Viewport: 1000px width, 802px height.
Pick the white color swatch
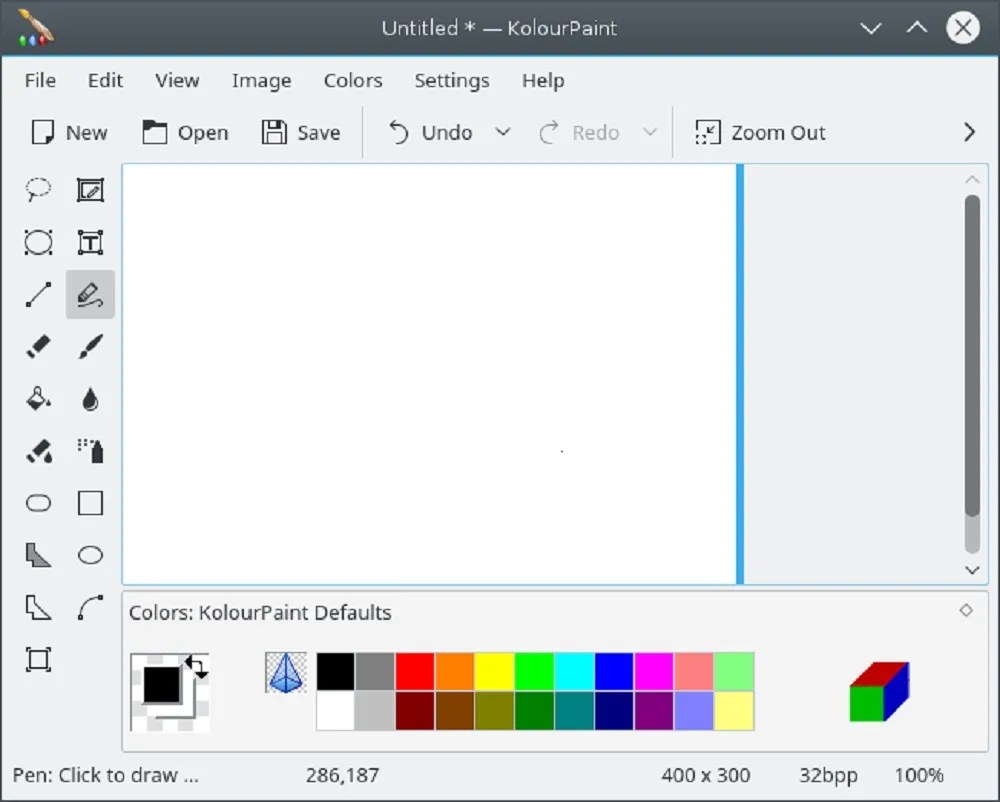click(x=335, y=711)
